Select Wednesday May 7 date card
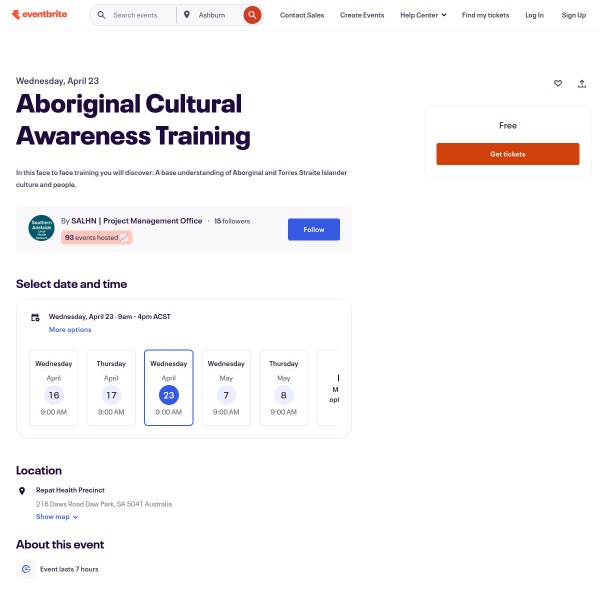Image resolution: width=600 pixels, height=600 pixels. [226, 388]
